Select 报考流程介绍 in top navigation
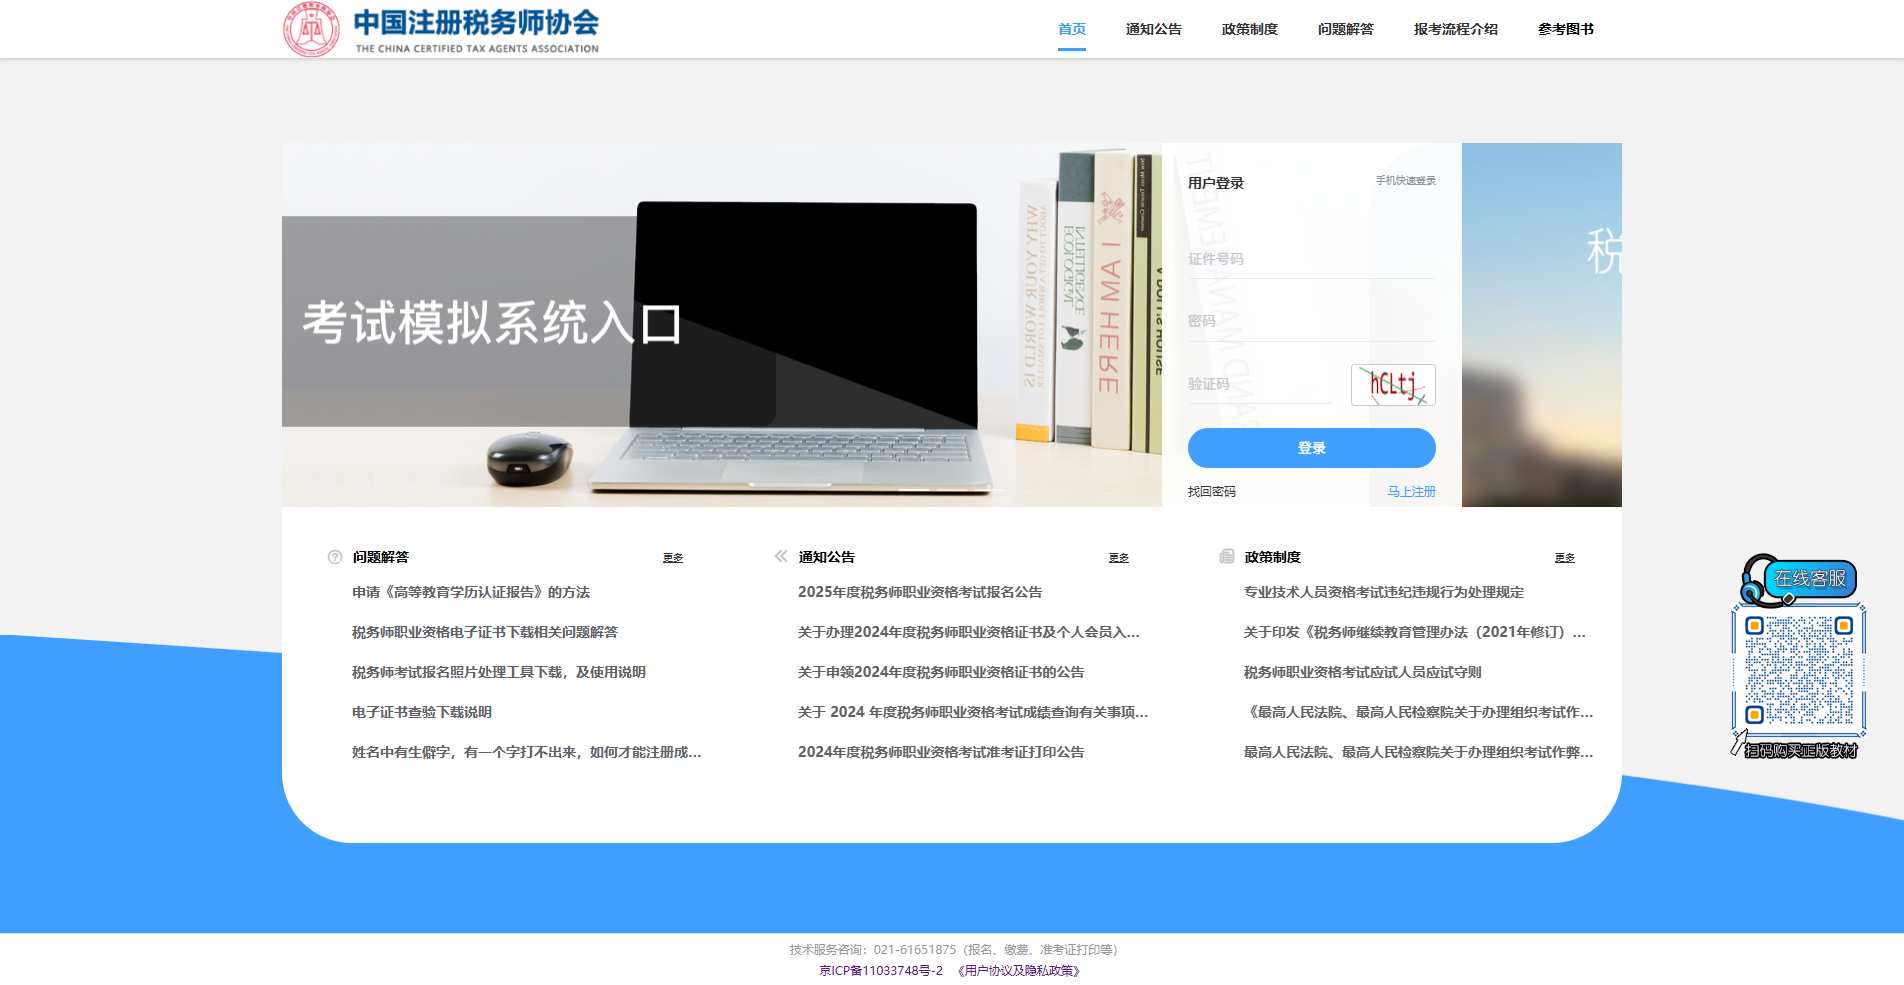Image resolution: width=1904 pixels, height=985 pixels. (x=1455, y=29)
